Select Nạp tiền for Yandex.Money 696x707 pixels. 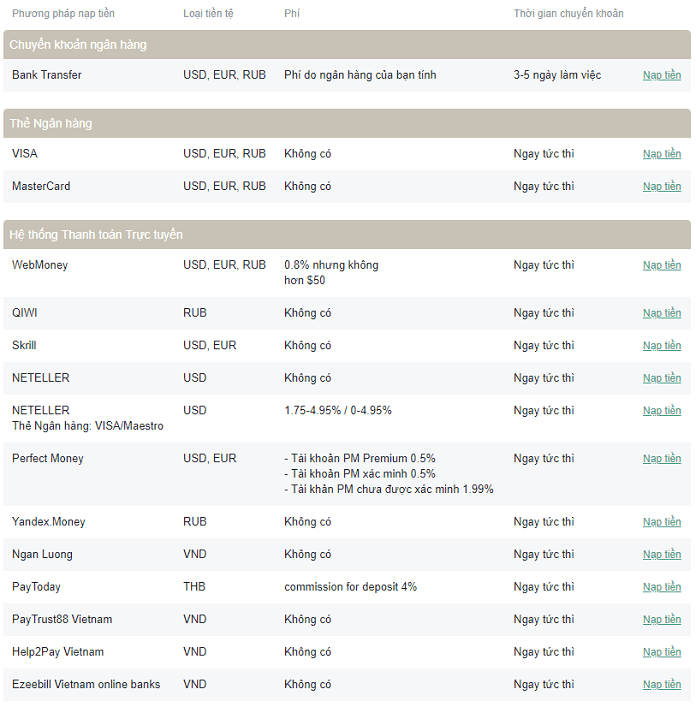click(661, 522)
